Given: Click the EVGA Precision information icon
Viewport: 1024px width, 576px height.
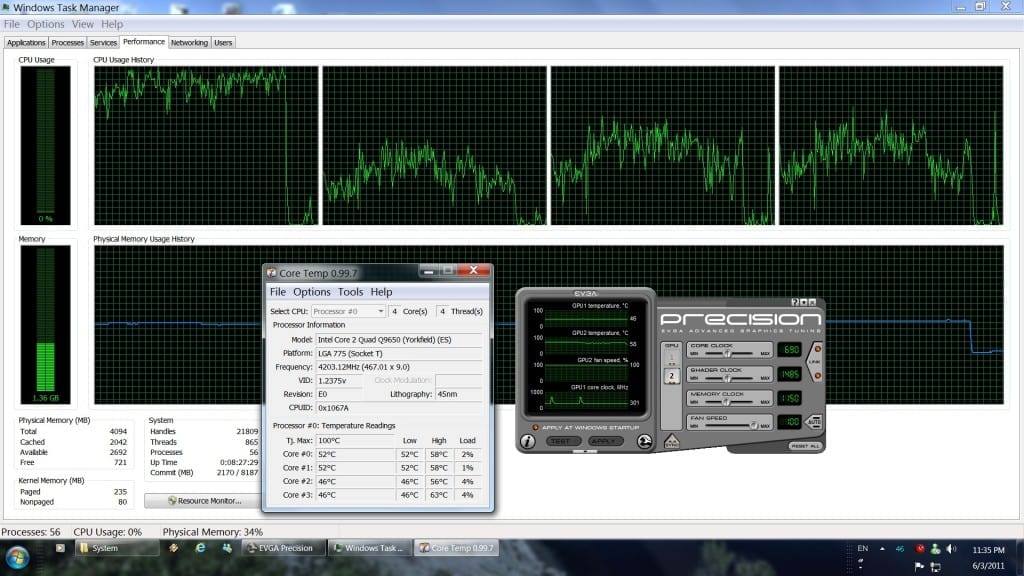Looking at the screenshot, I should tap(529, 440).
